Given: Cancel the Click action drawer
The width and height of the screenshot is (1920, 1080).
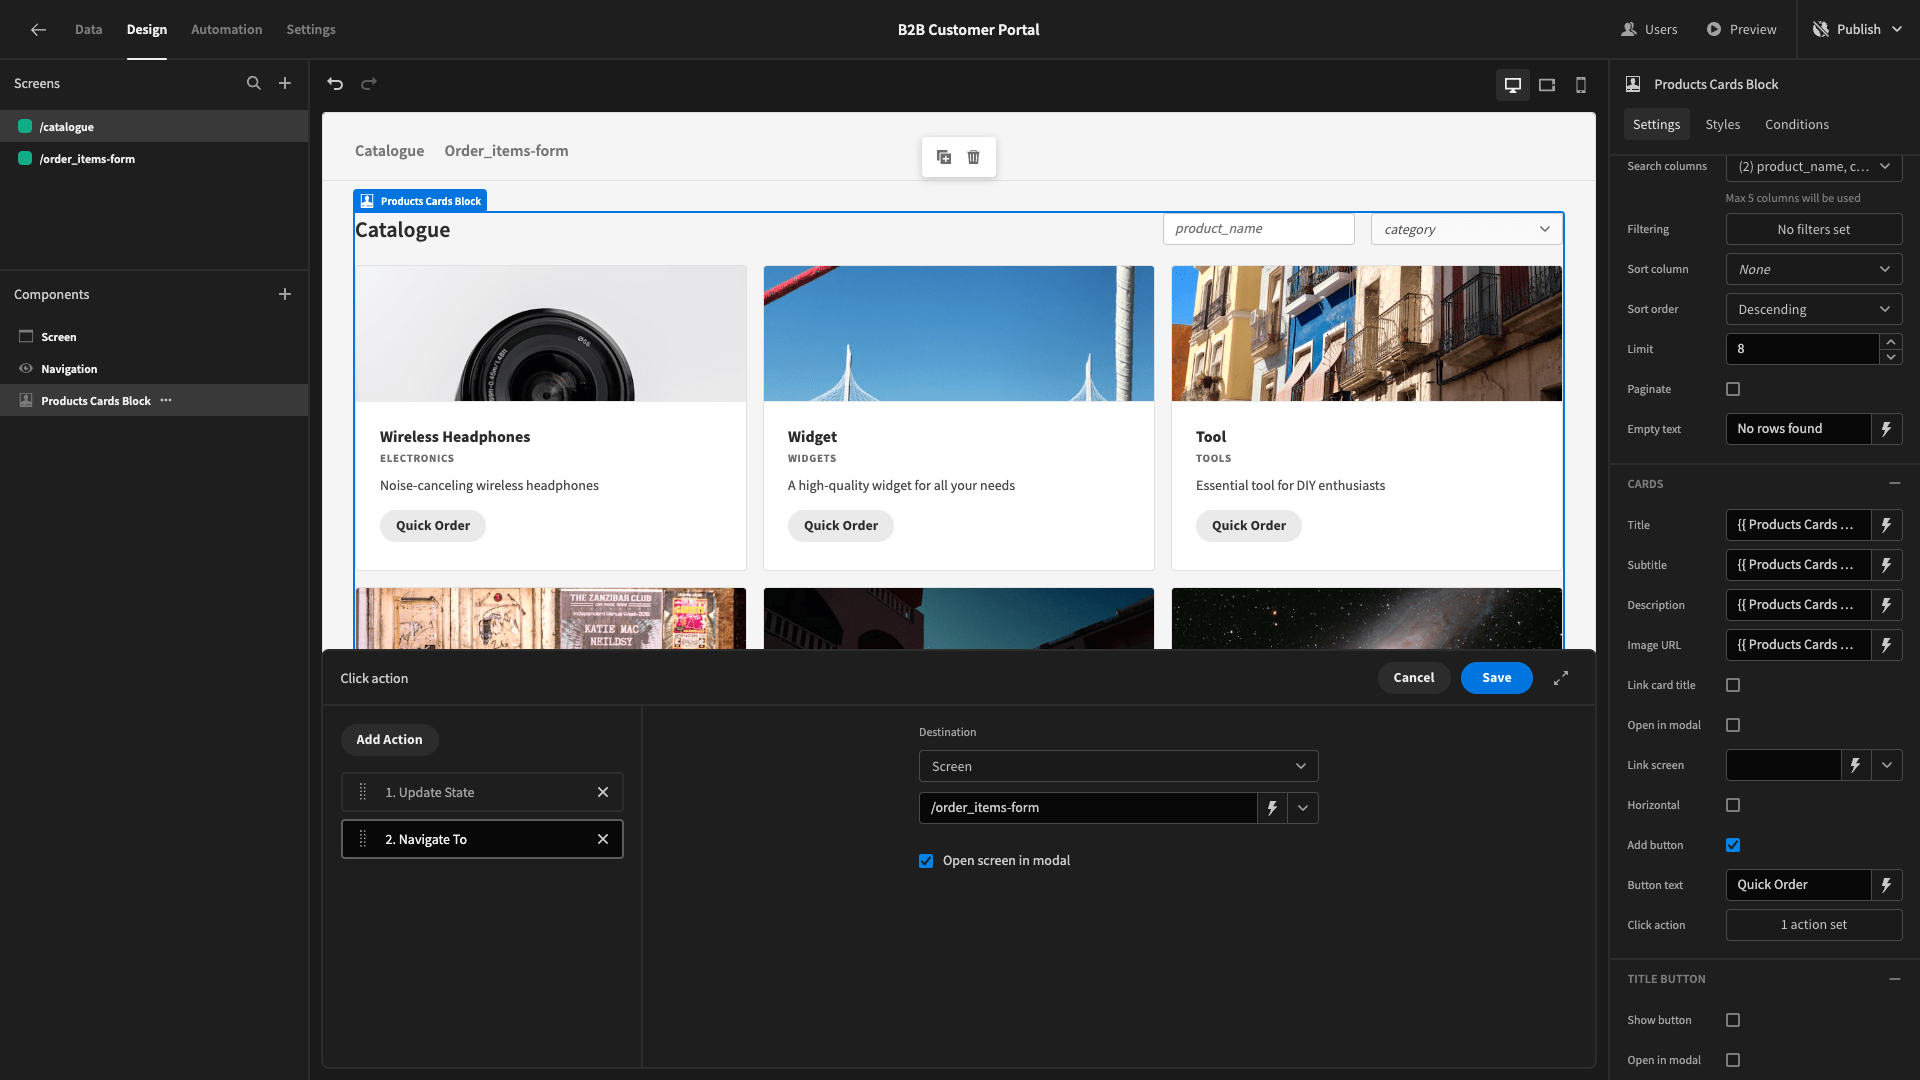Looking at the screenshot, I should [x=1413, y=678].
